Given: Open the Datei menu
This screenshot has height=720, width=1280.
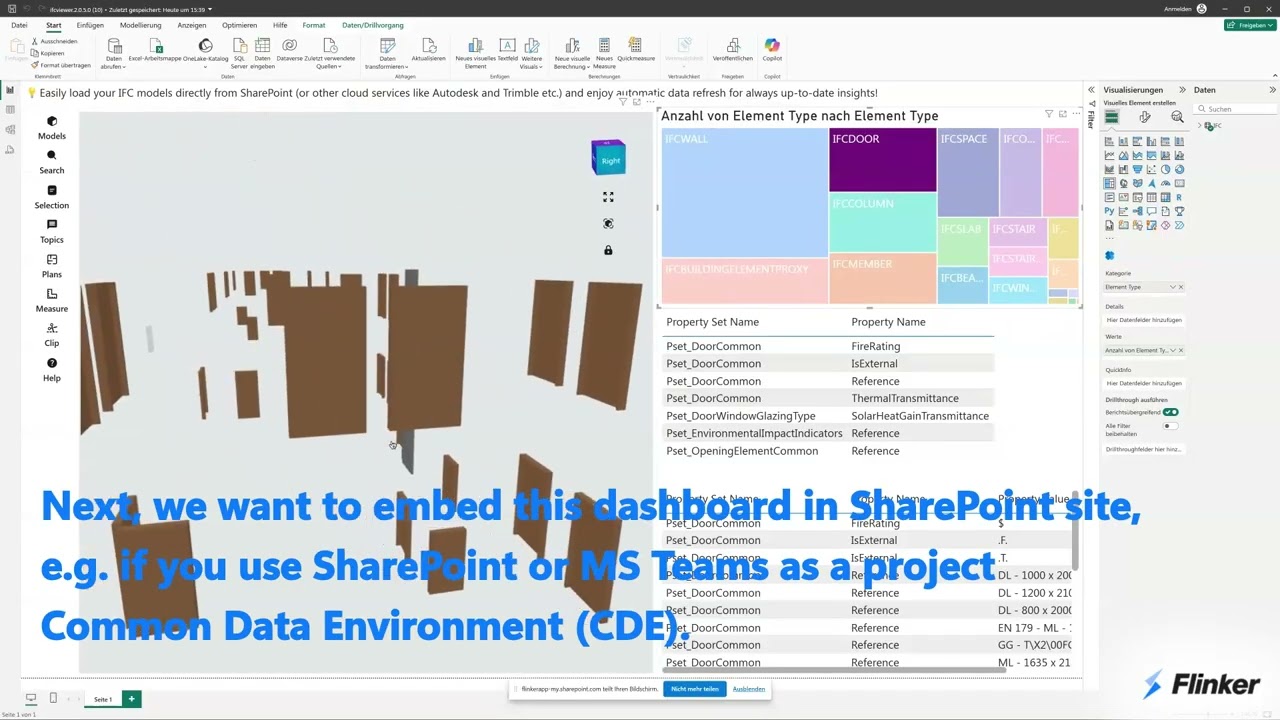Looking at the screenshot, I should [19, 25].
